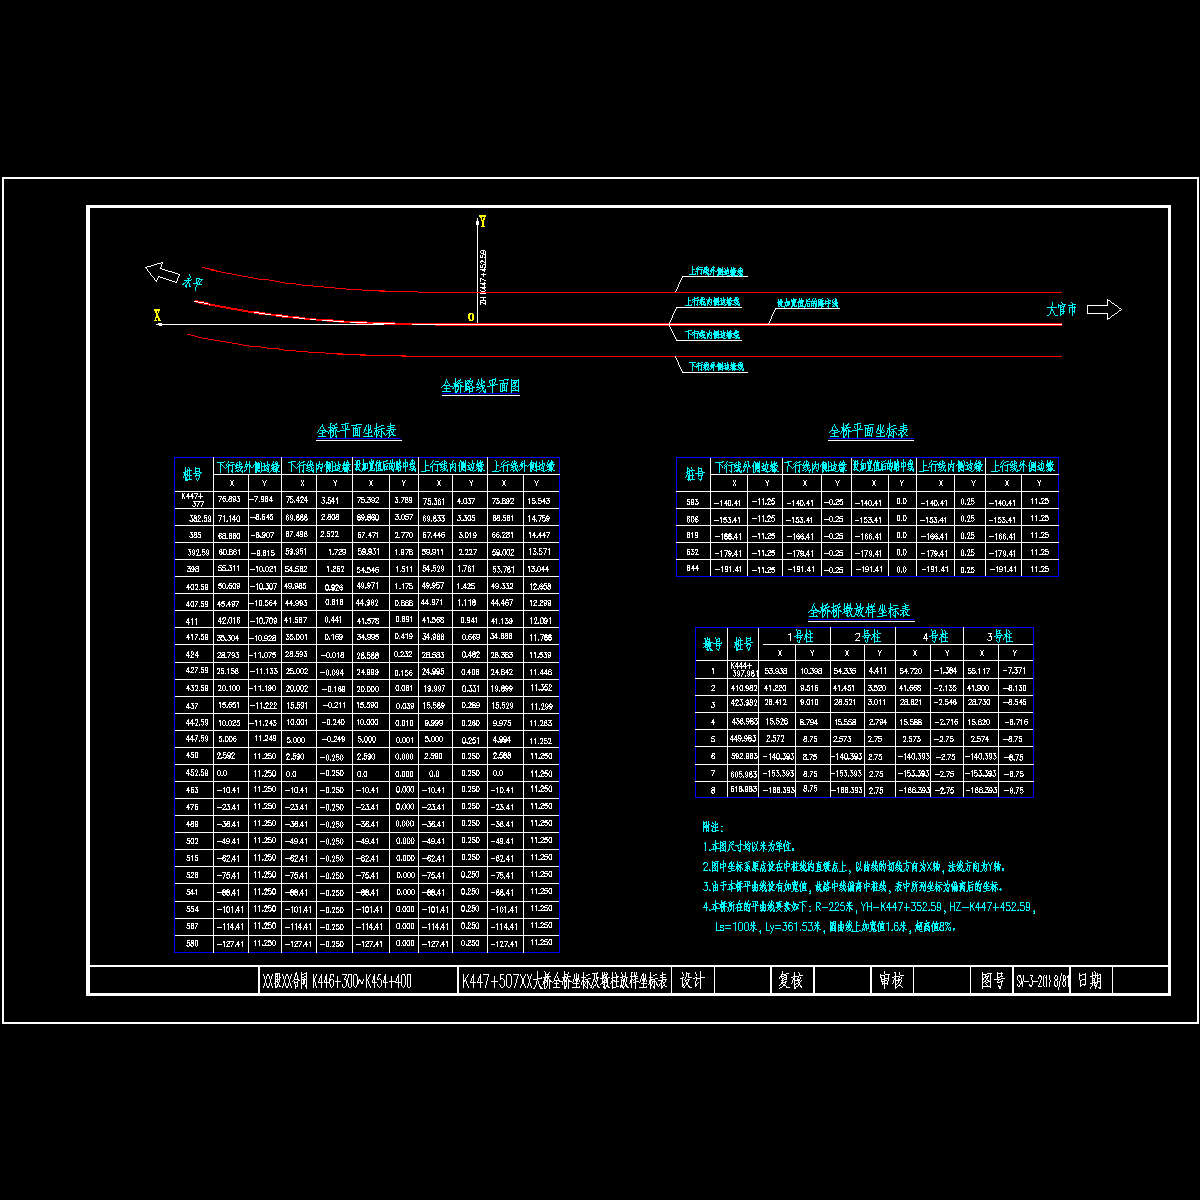Click stake number cell 644

click(693, 569)
